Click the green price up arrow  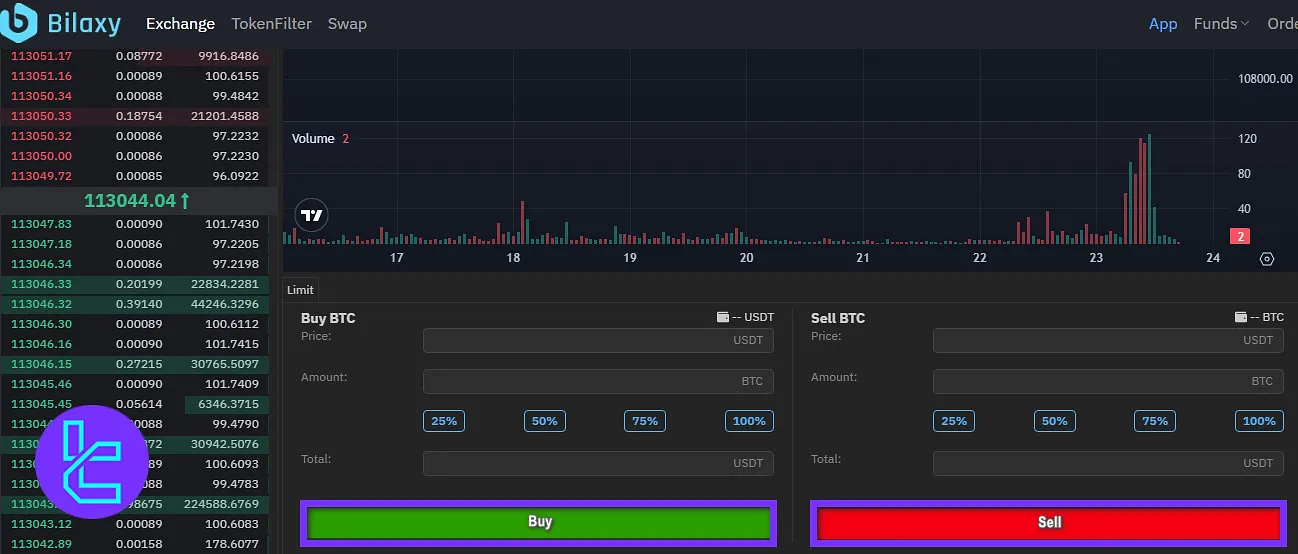pos(186,201)
